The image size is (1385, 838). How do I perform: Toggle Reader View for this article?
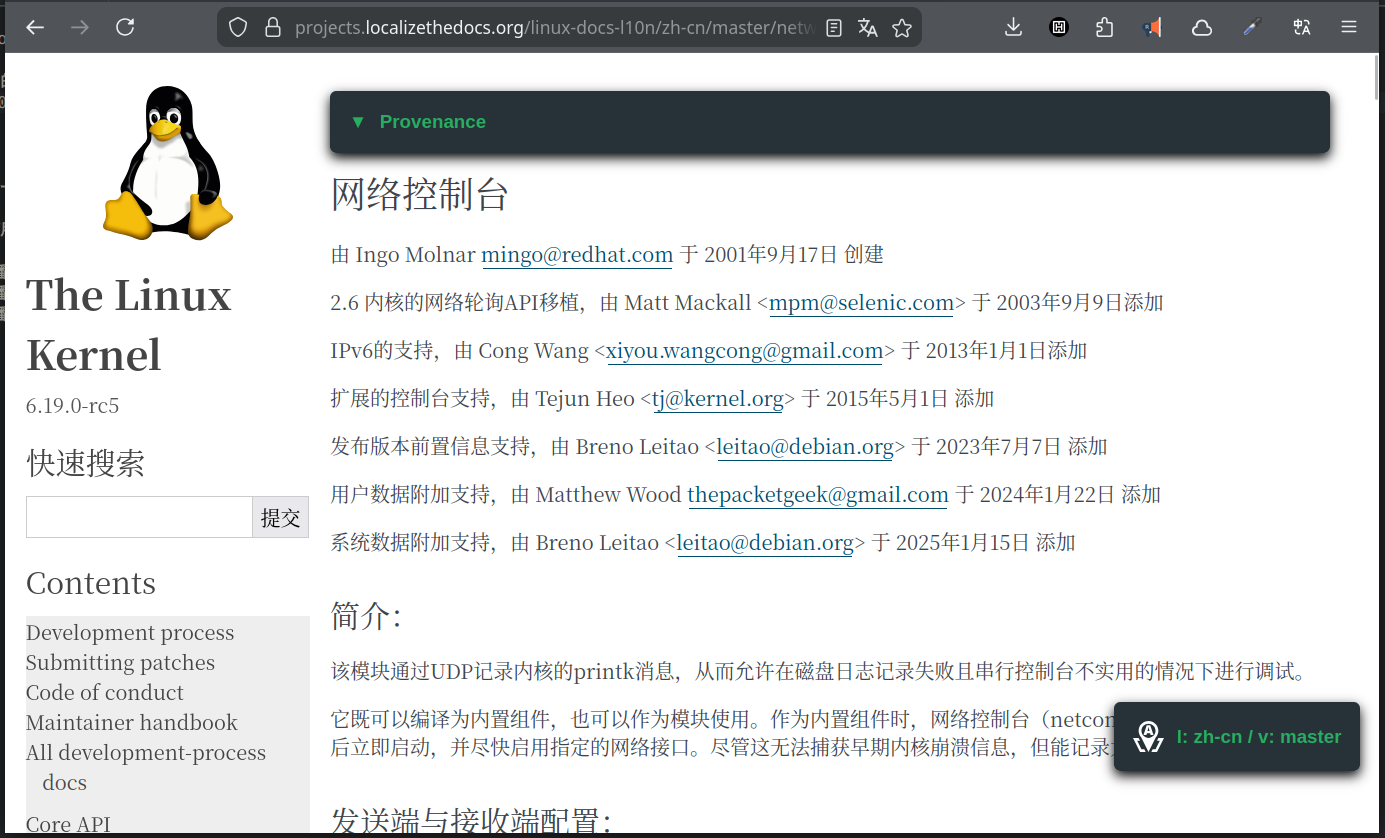click(x=833, y=27)
